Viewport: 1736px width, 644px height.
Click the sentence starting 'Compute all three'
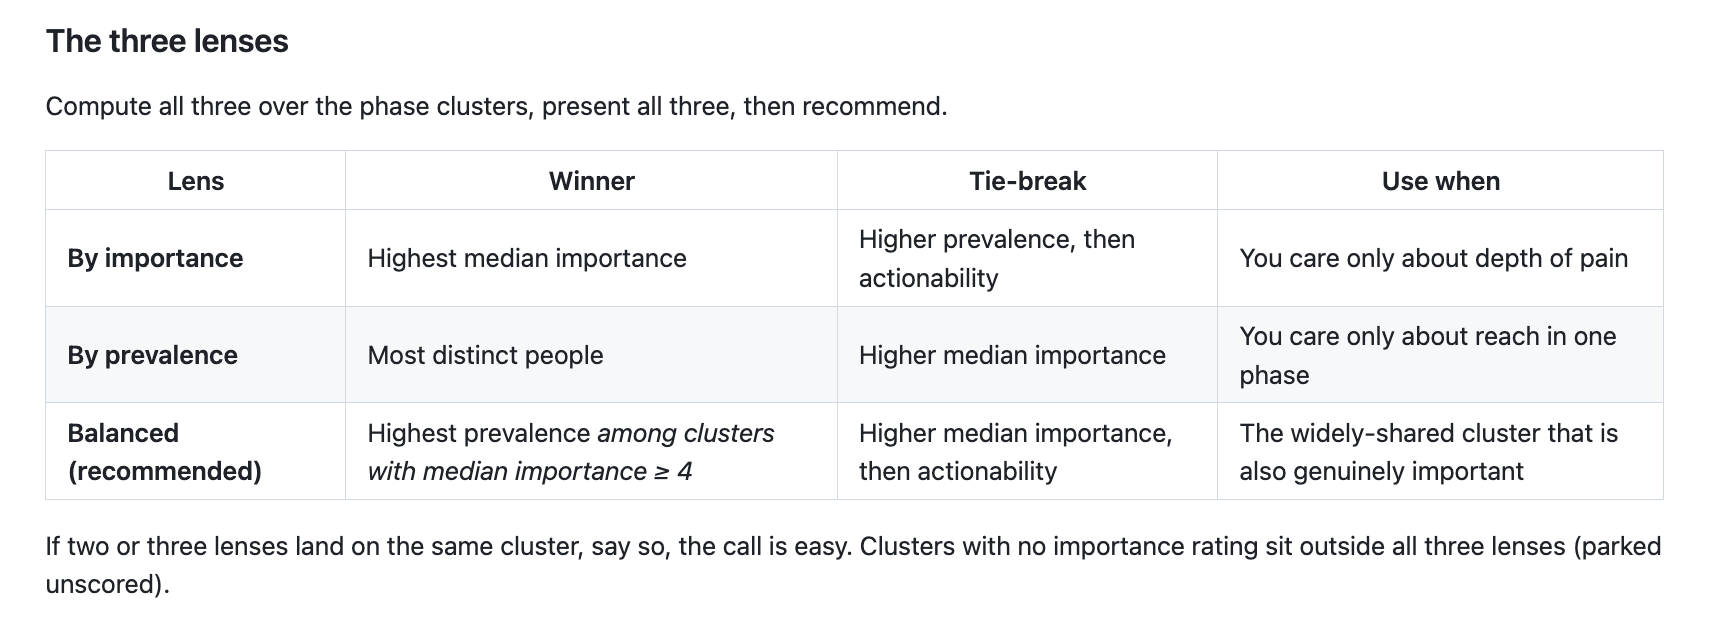[x=496, y=106]
